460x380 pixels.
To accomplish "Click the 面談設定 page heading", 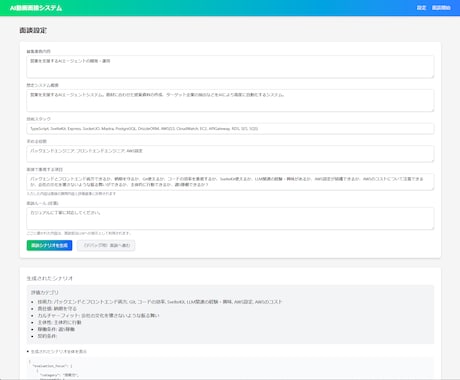I will [x=33, y=30].
